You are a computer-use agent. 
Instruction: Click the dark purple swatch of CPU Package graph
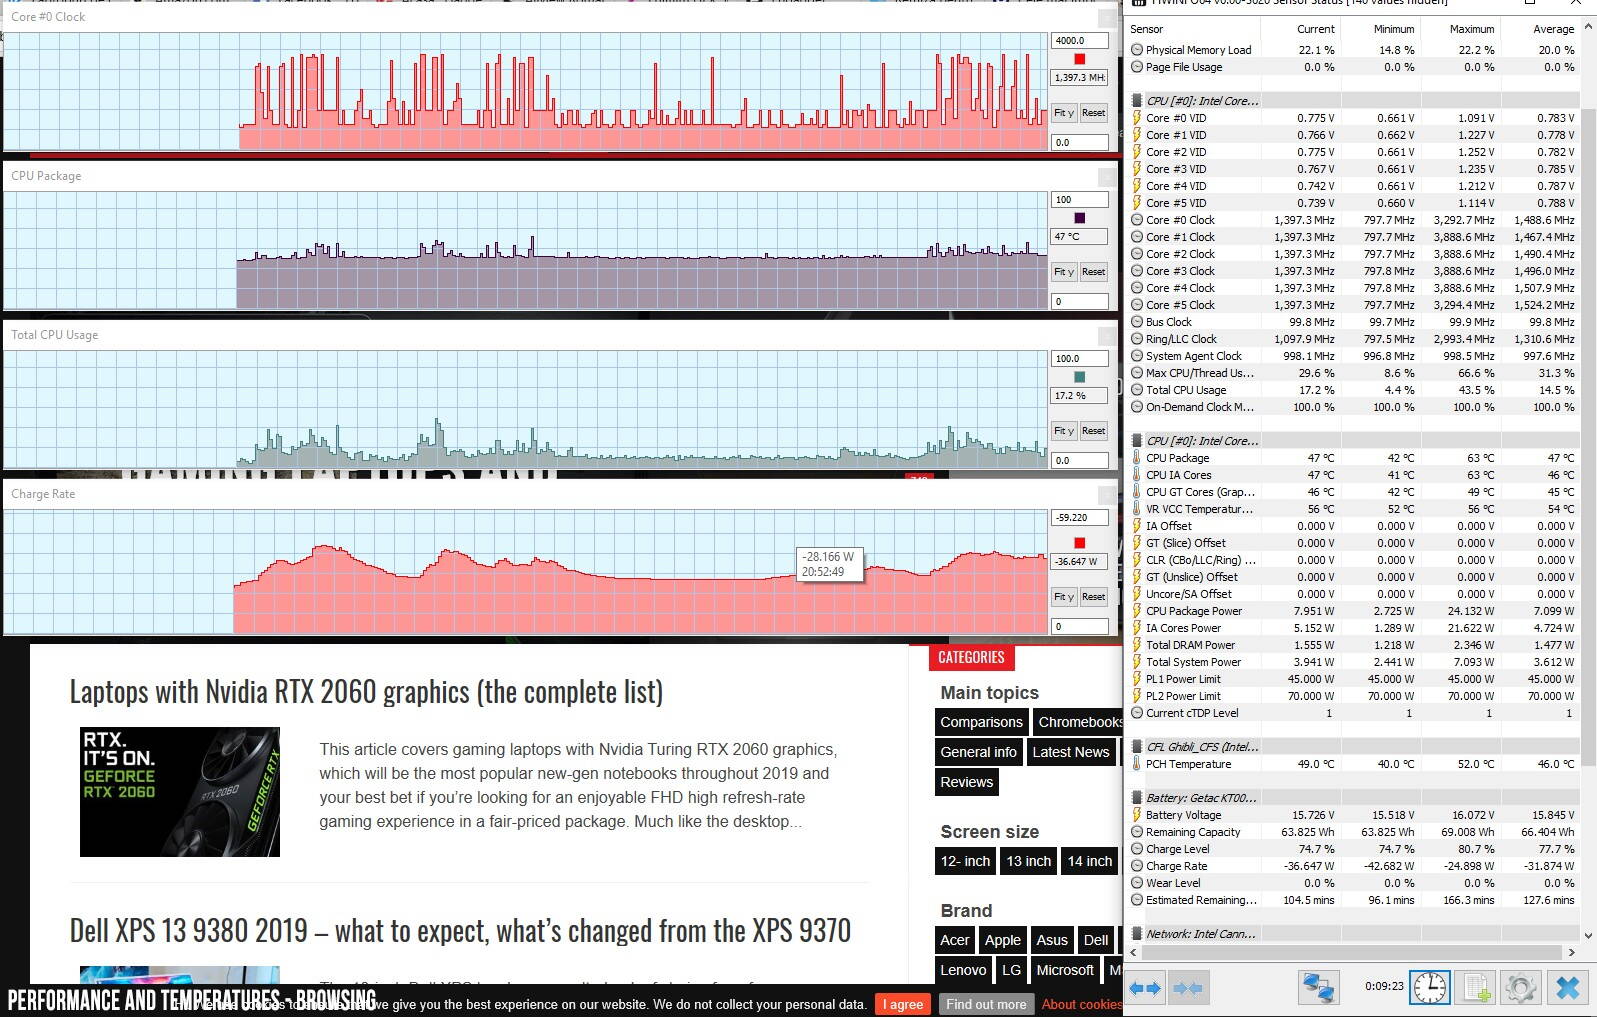click(x=1079, y=218)
